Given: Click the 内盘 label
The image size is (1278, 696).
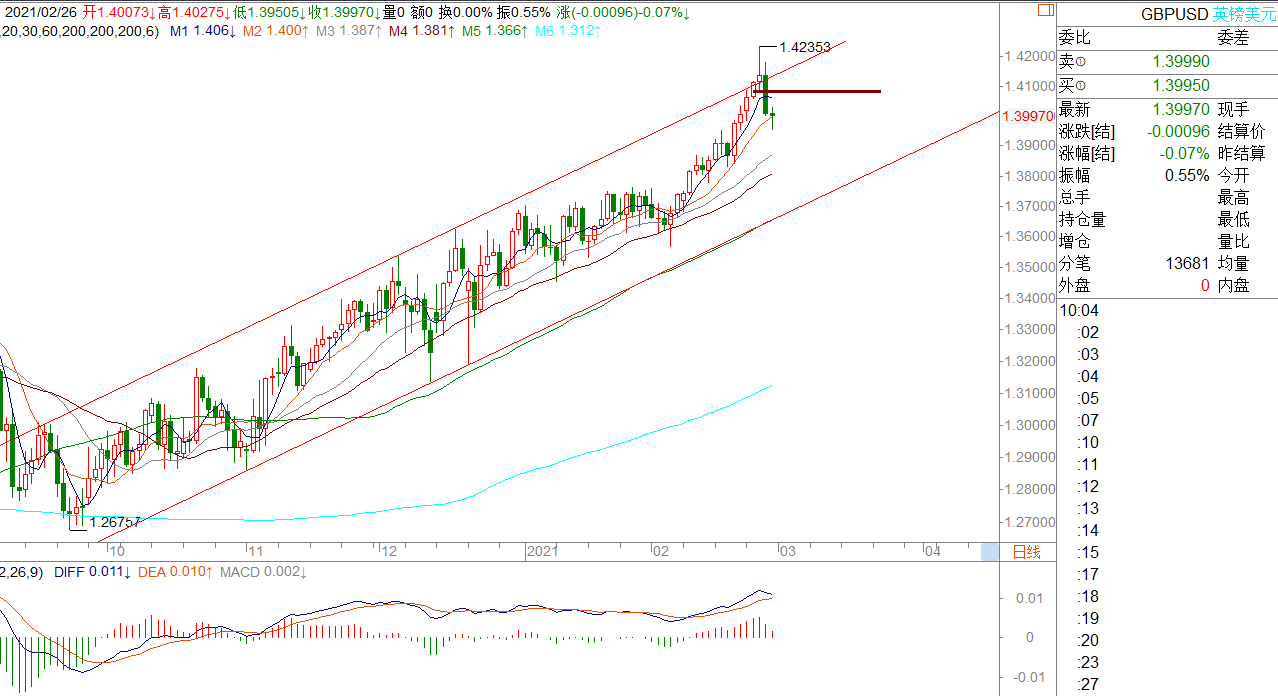Looking at the screenshot, I should (1233, 285).
